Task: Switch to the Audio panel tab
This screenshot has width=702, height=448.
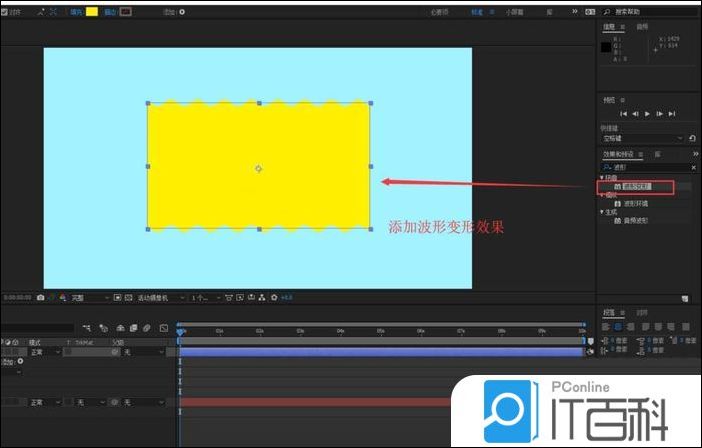Action: [x=642, y=27]
